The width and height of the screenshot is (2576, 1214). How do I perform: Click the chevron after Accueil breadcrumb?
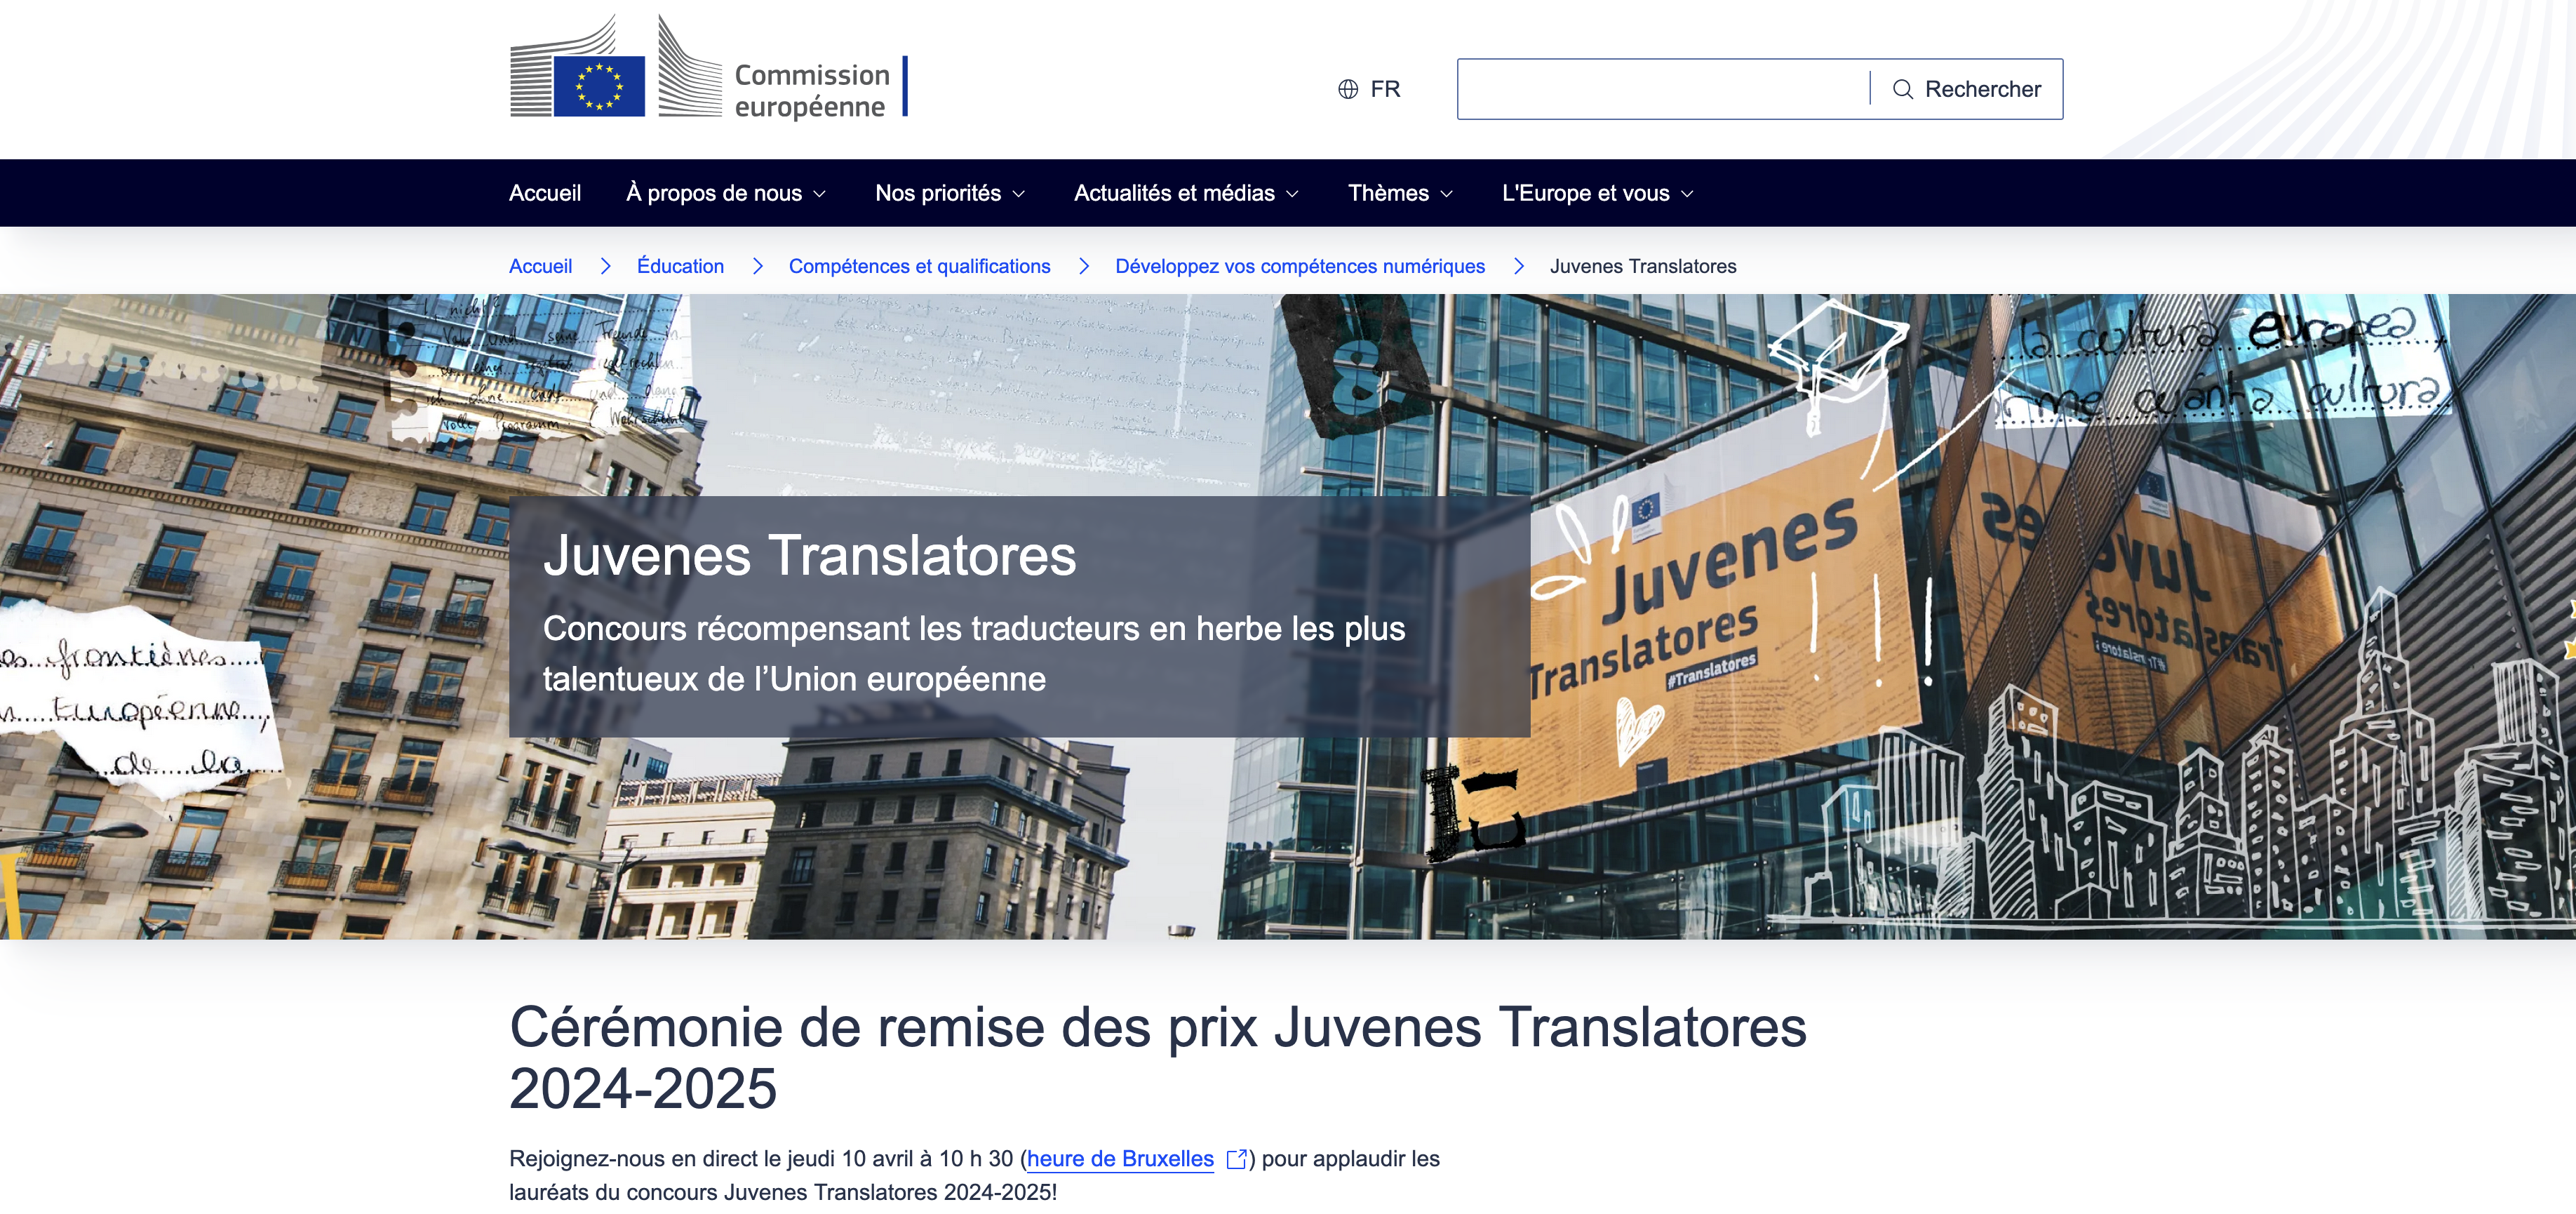[605, 266]
